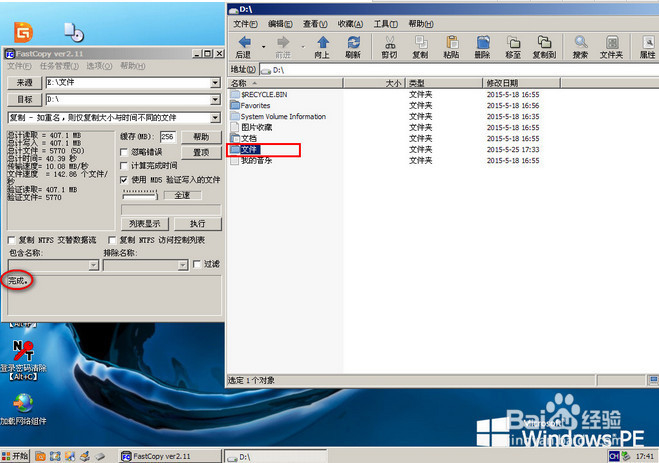Screen dimensions: 659x463
Task: Click the Delete toolbar icon
Action: click(482, 47)
